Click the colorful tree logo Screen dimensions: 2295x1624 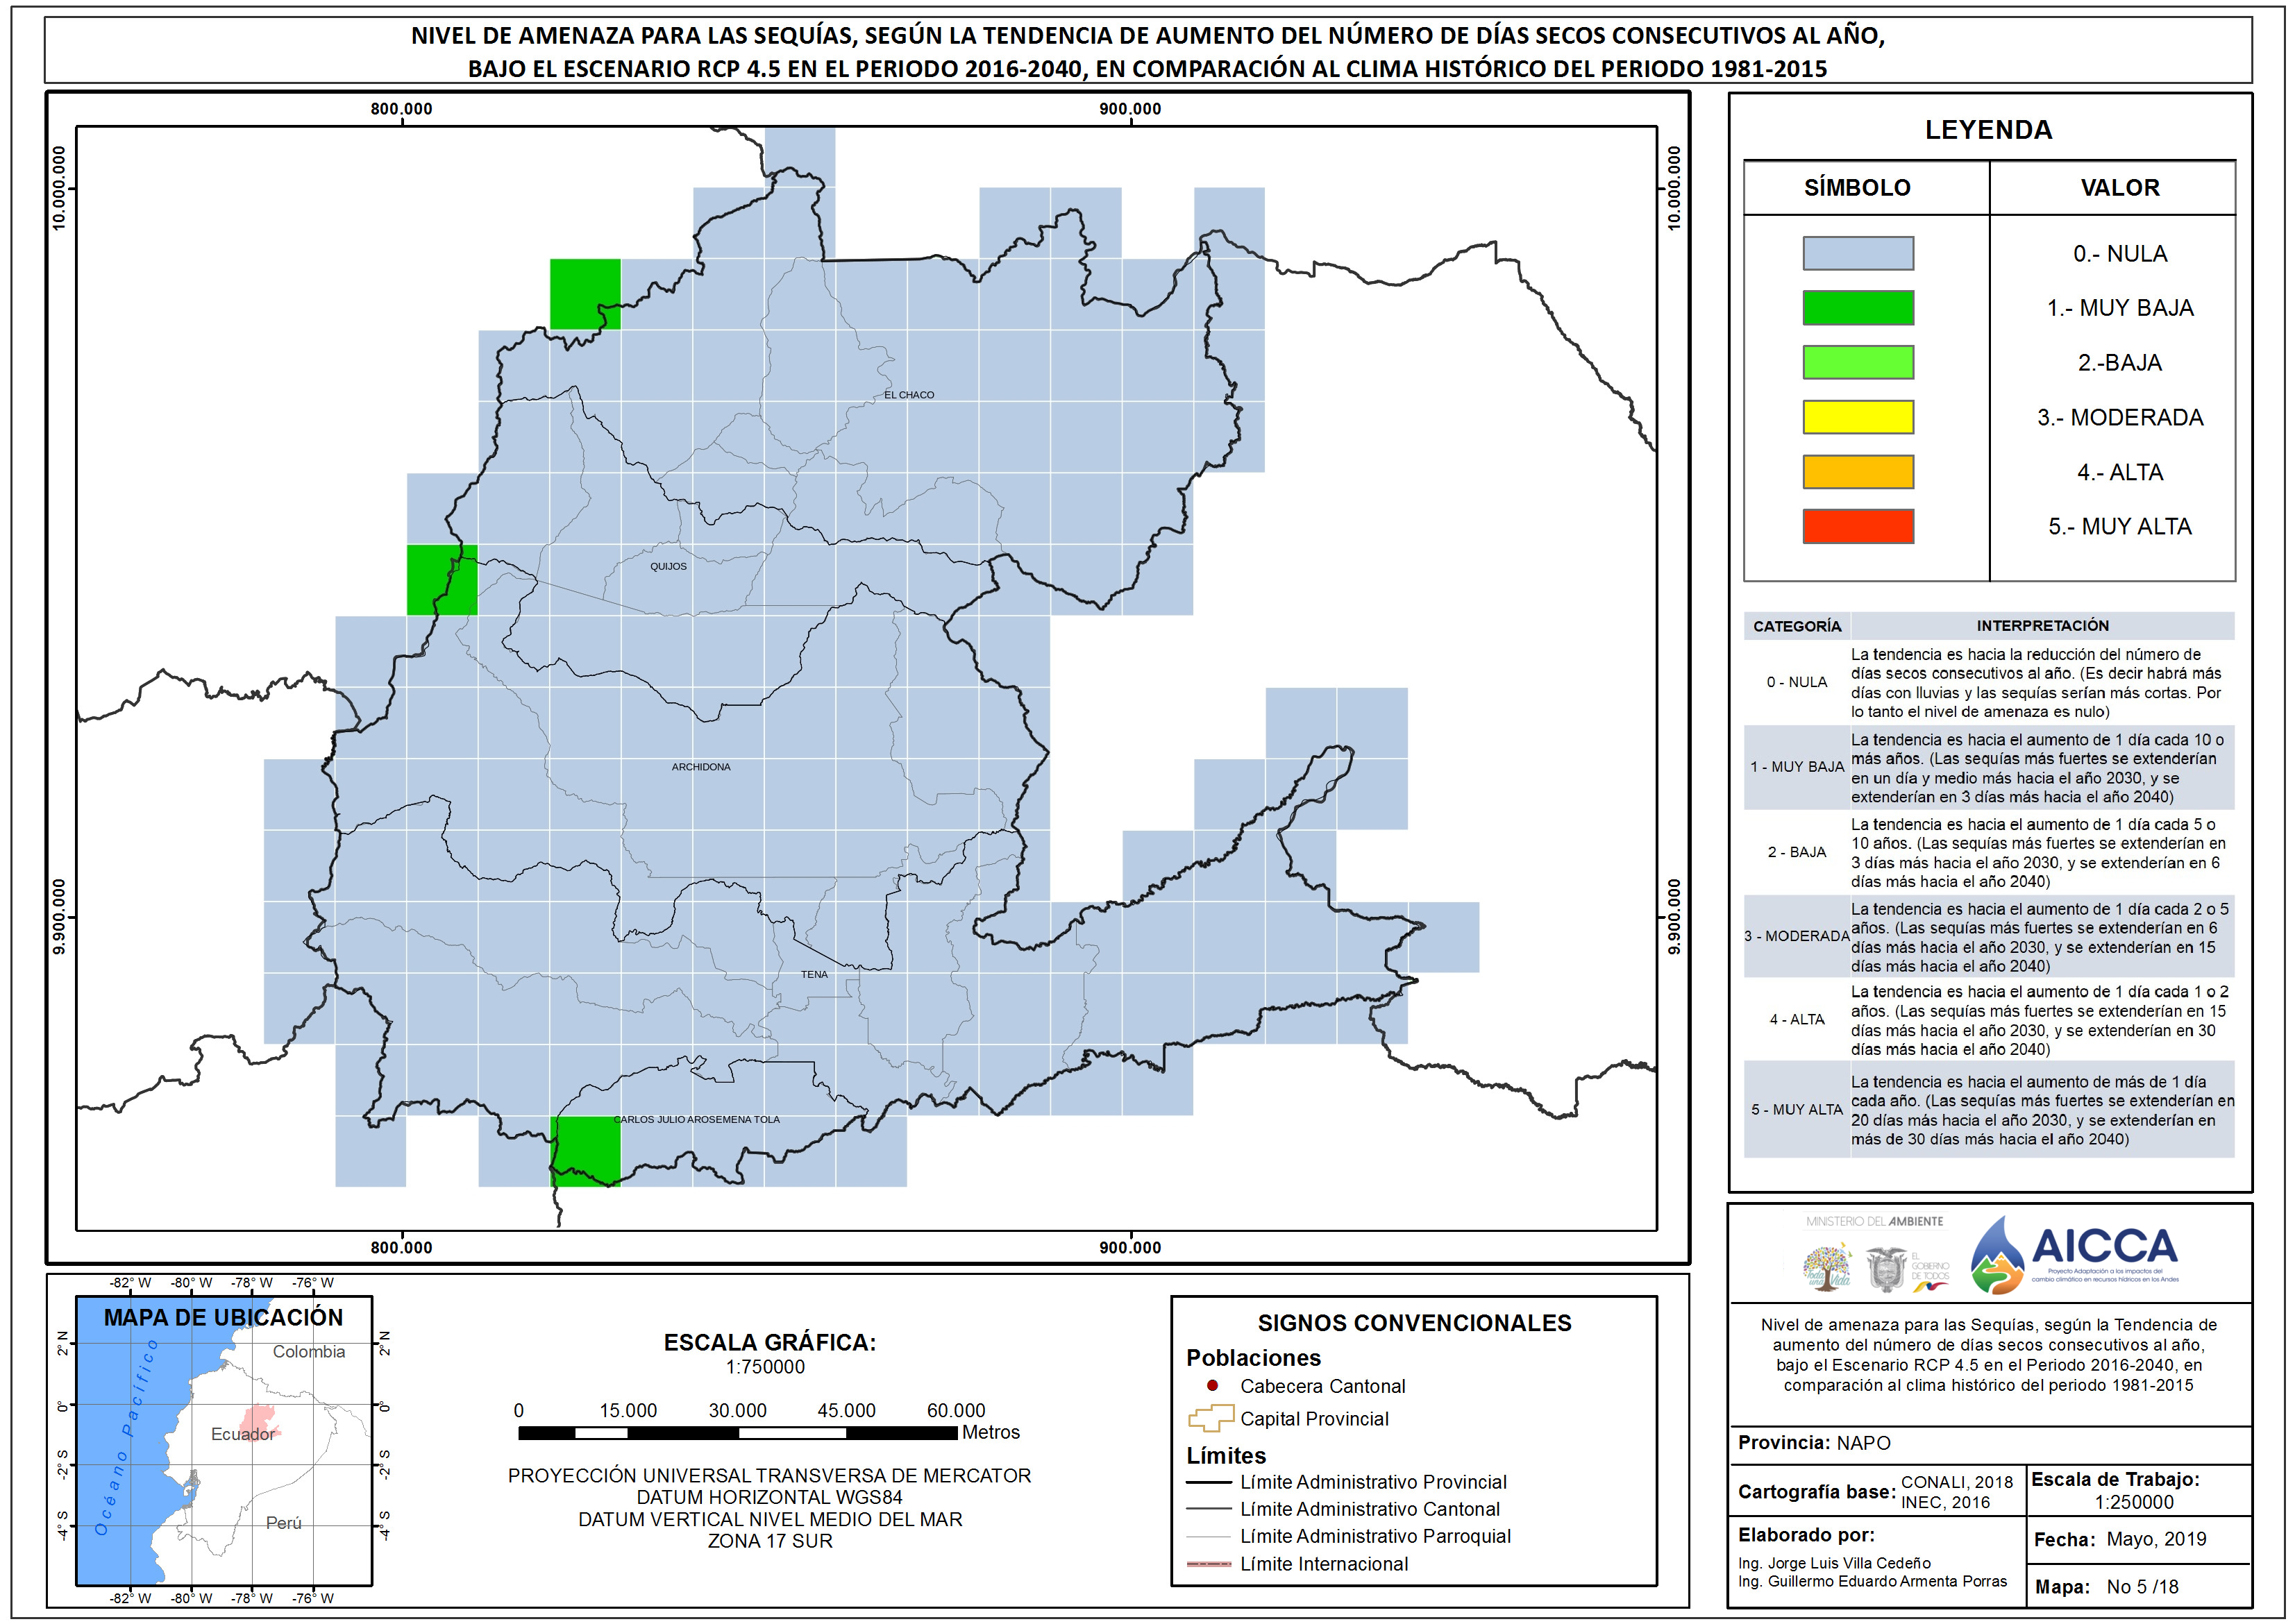[1827, 1266]
